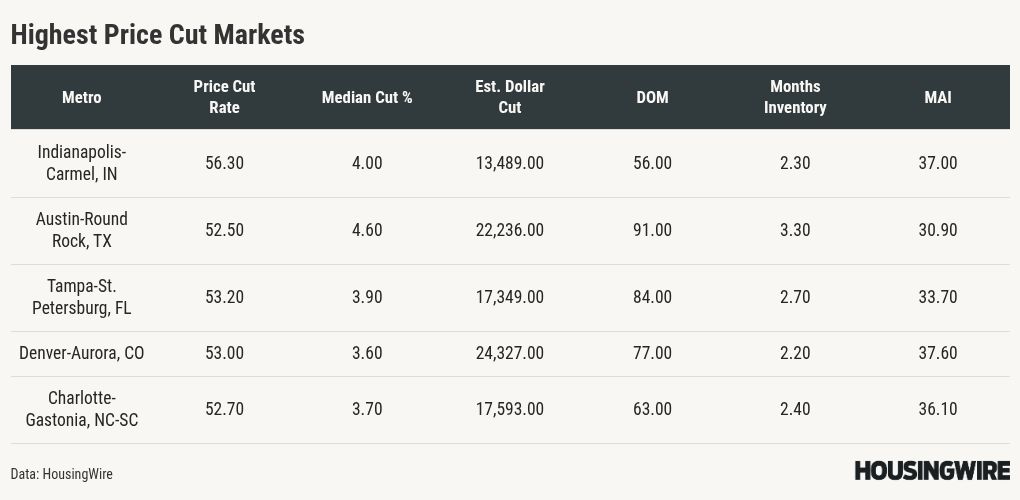This screenshot has height=500, width=1020.
Task: Select the MAI column header
Action: coord(938,97)
